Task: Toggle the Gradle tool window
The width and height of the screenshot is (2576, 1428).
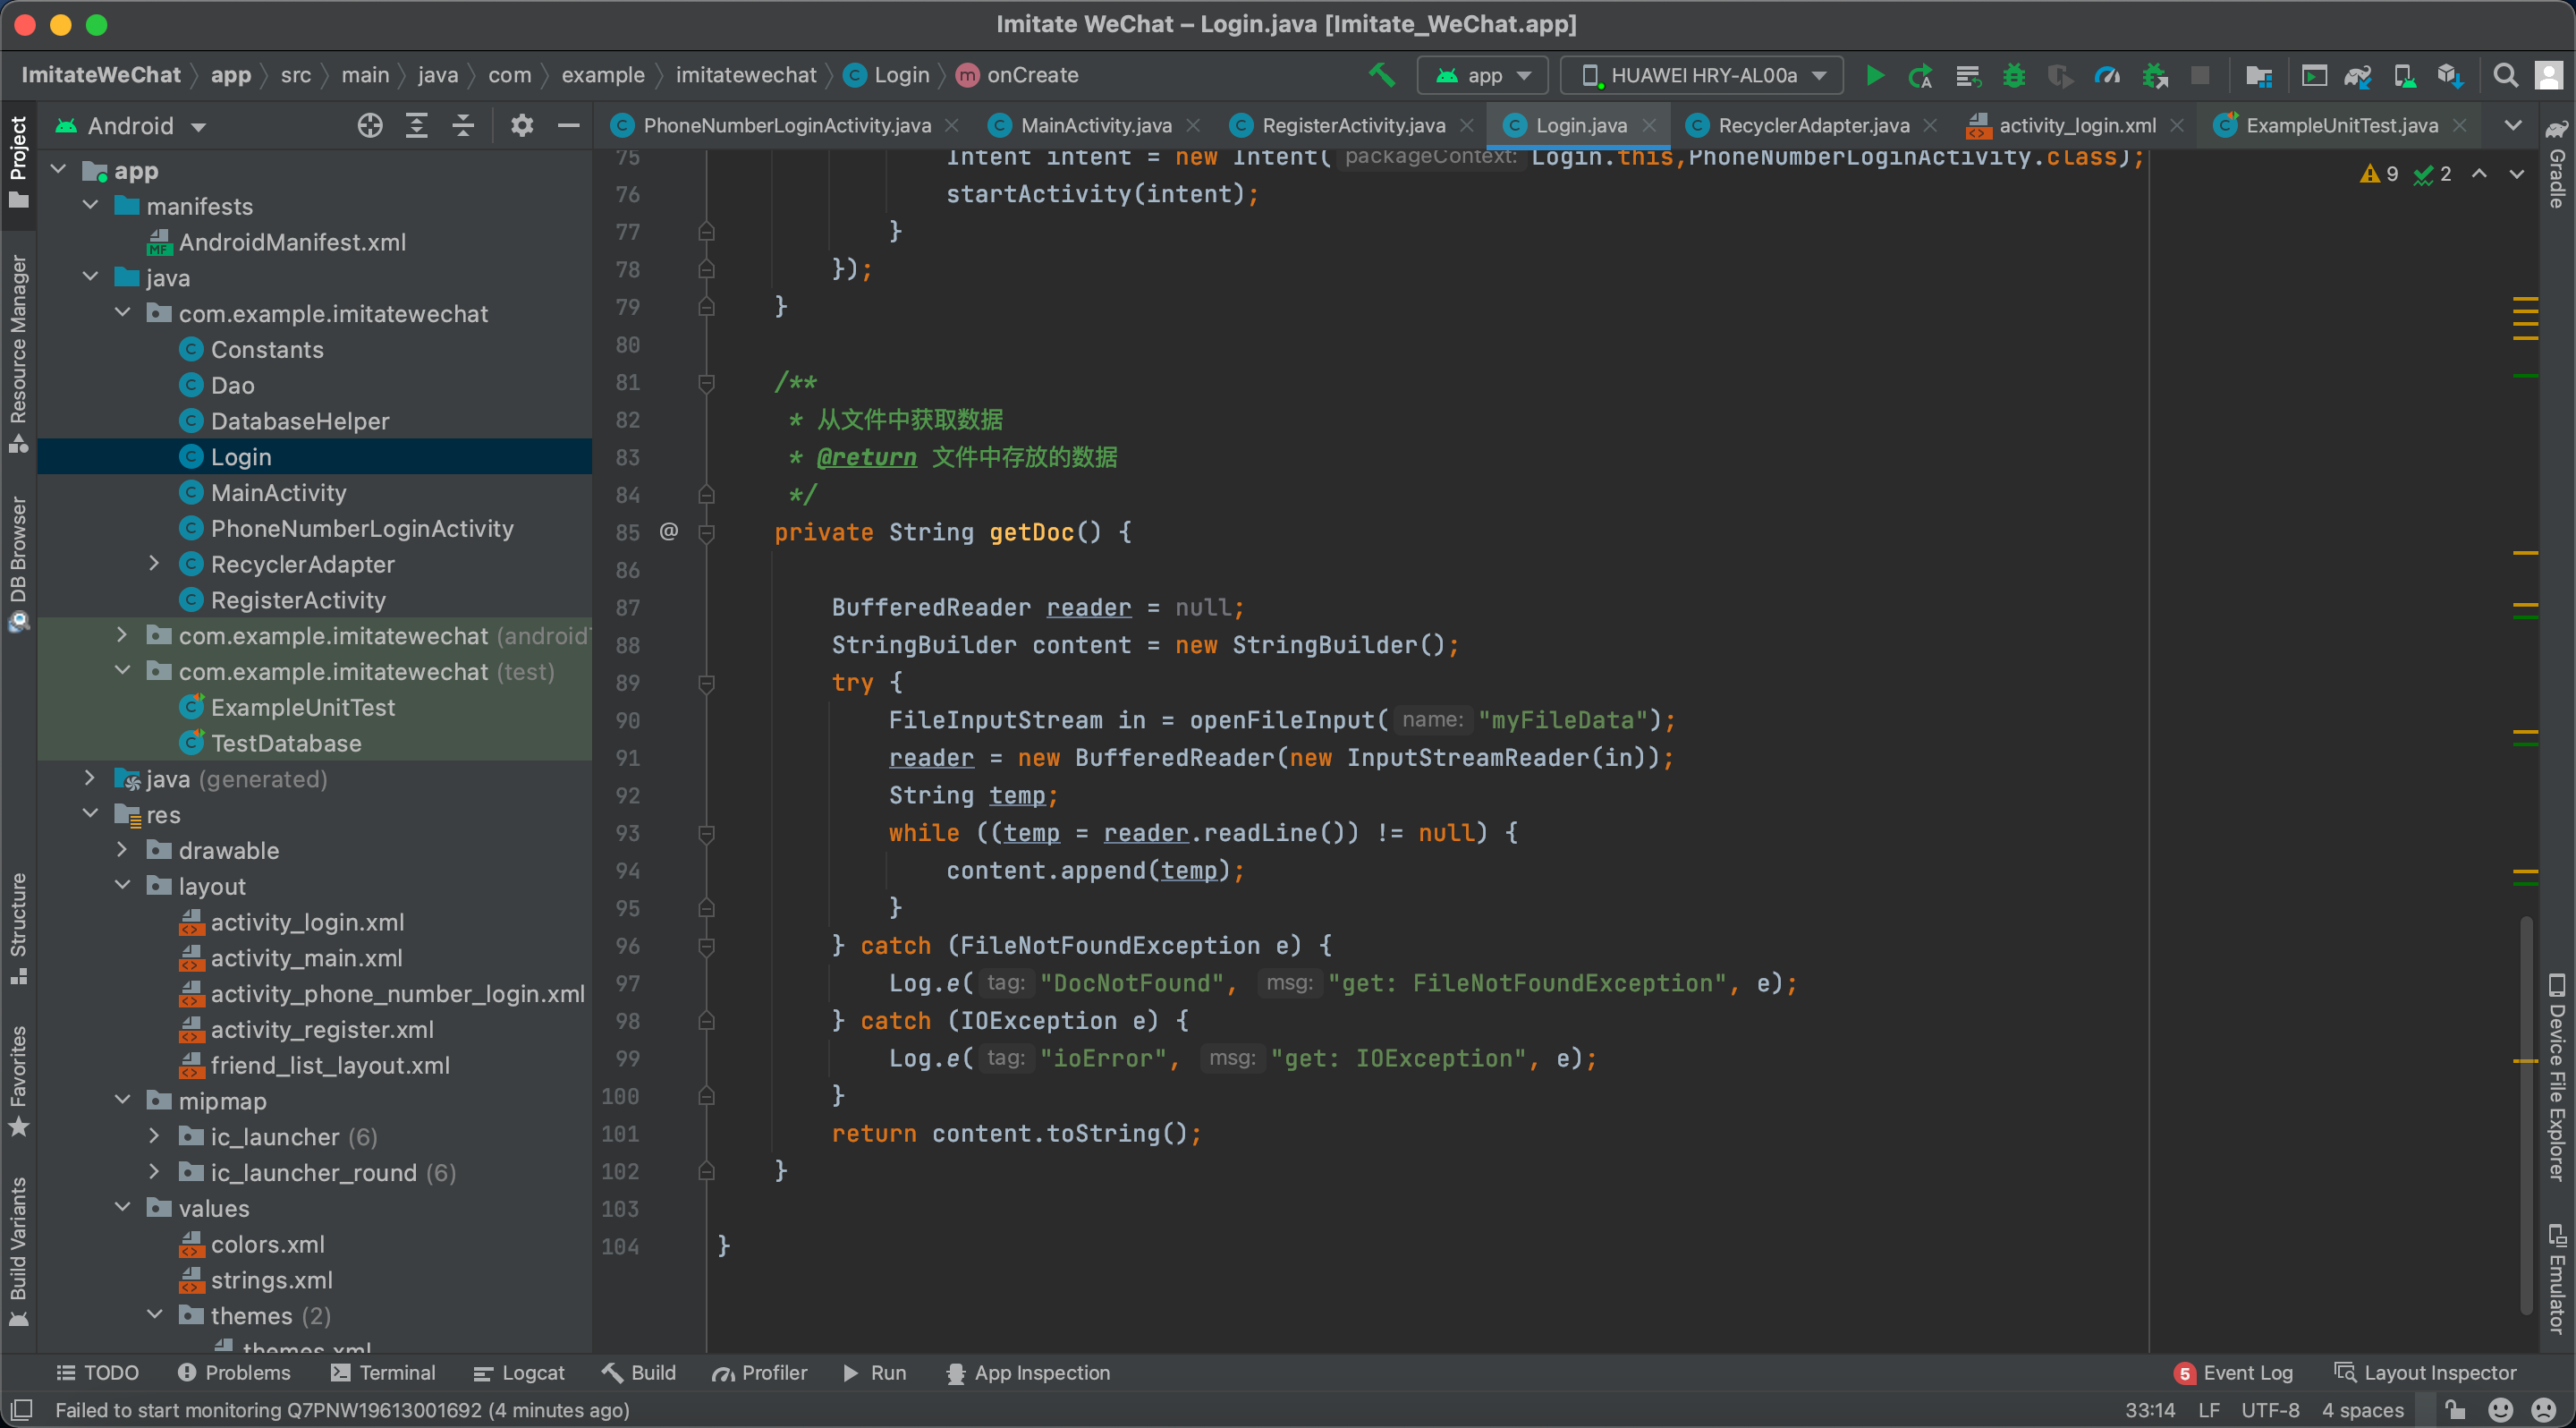Action: [2557, 163]
